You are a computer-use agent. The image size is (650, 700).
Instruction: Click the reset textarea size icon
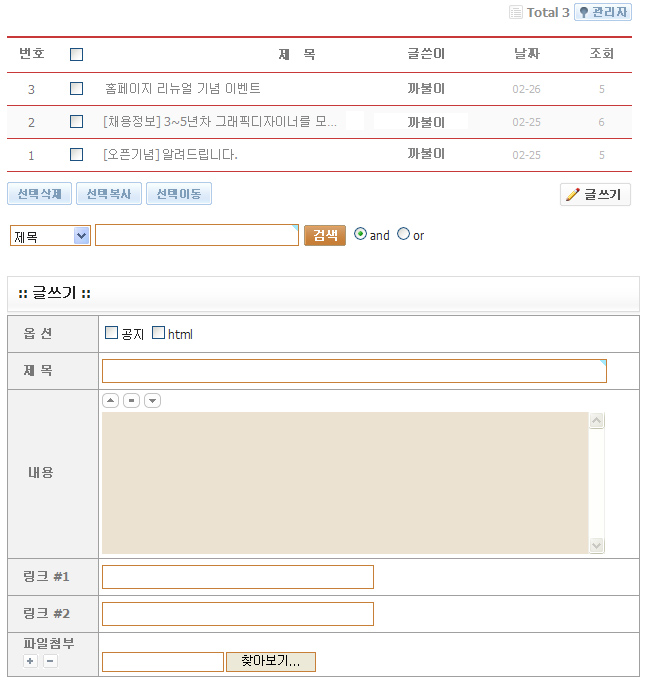(x=131, y=400)
